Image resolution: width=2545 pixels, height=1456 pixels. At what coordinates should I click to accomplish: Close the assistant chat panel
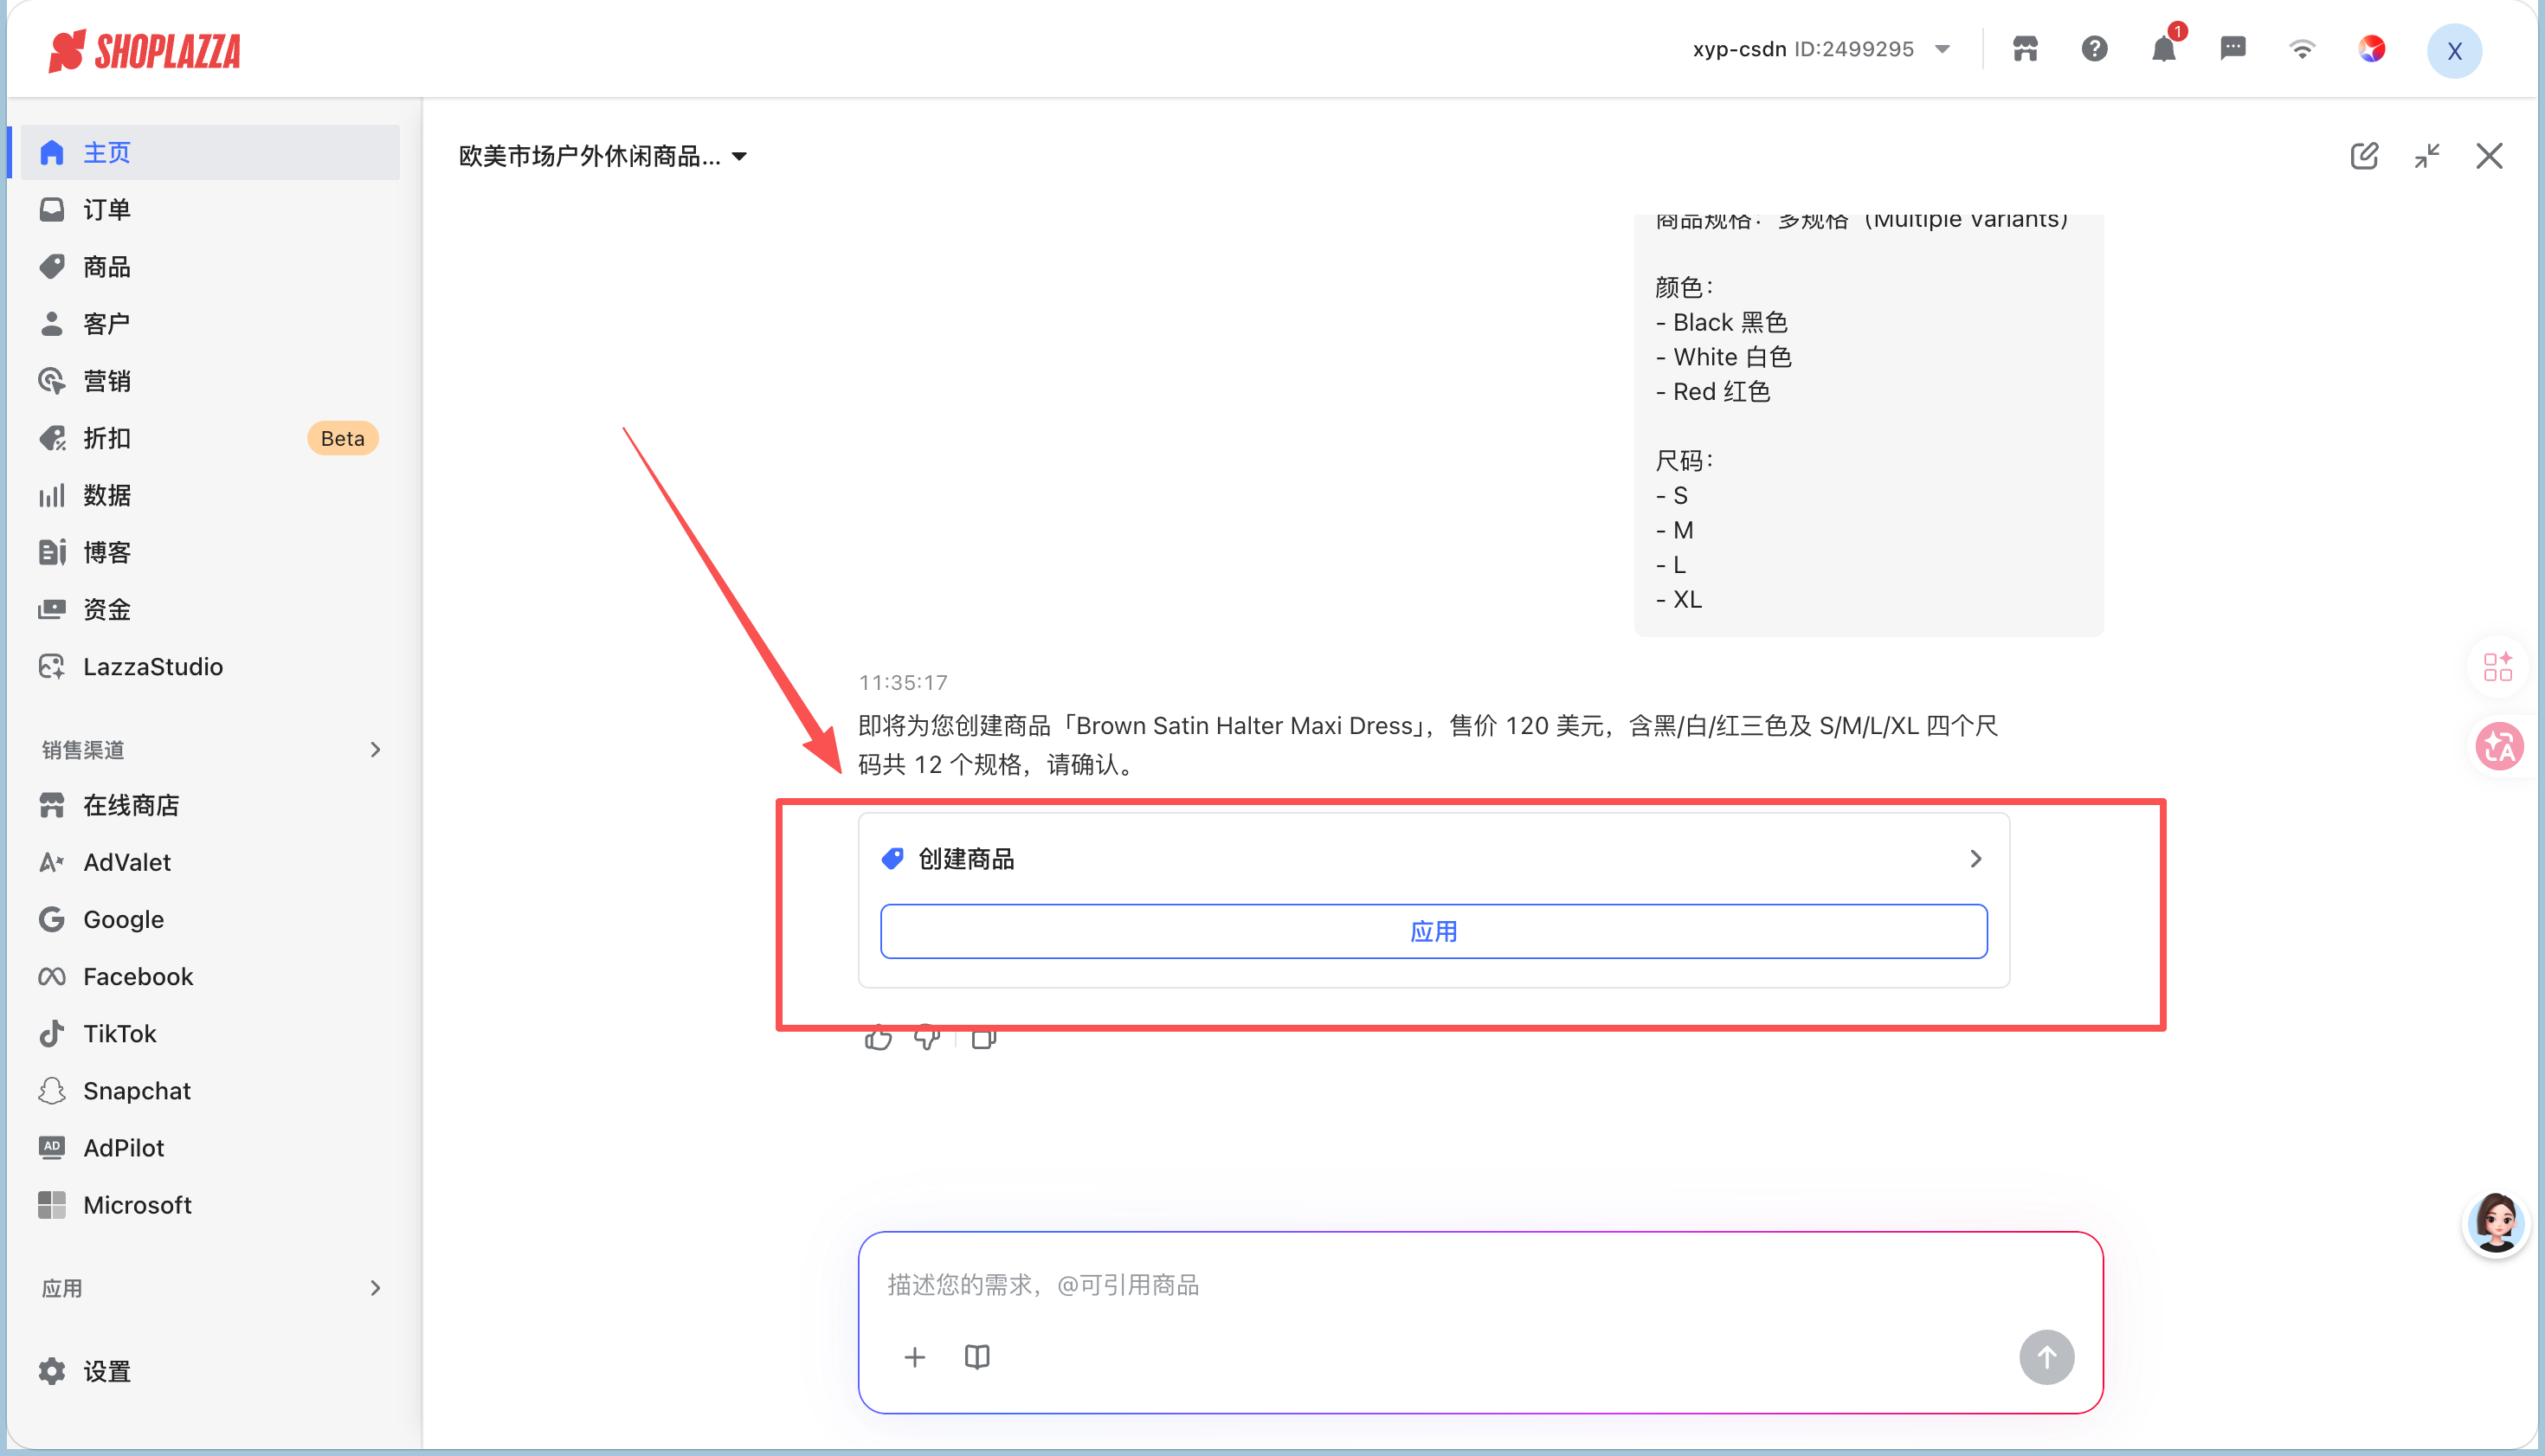coord(2489,156)
